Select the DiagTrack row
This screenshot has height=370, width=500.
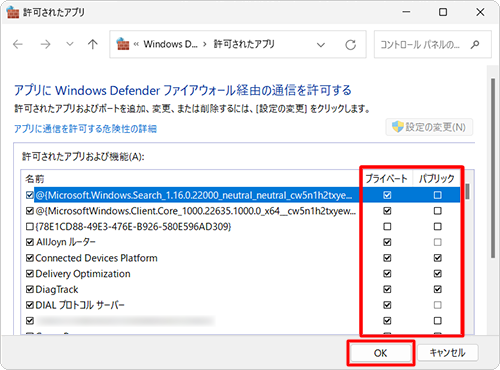[x=57, y=289]
